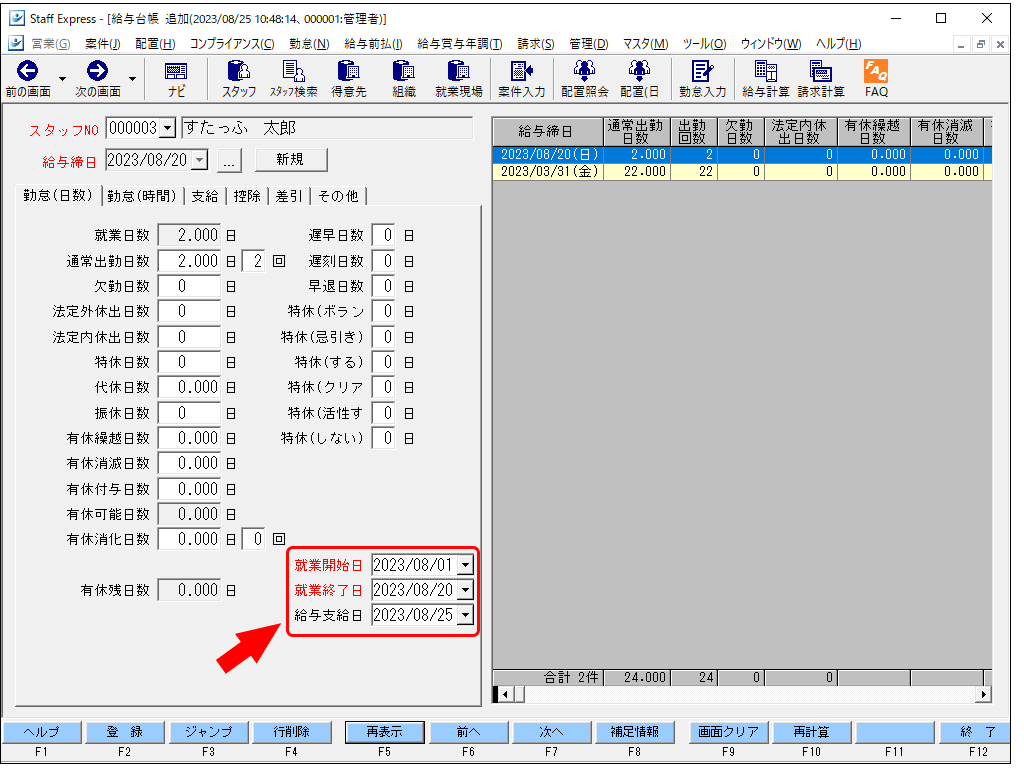Screen dimensions: 1024x768
Task: Click the 有休繰越日数 column header
Action: click(874, 132)
